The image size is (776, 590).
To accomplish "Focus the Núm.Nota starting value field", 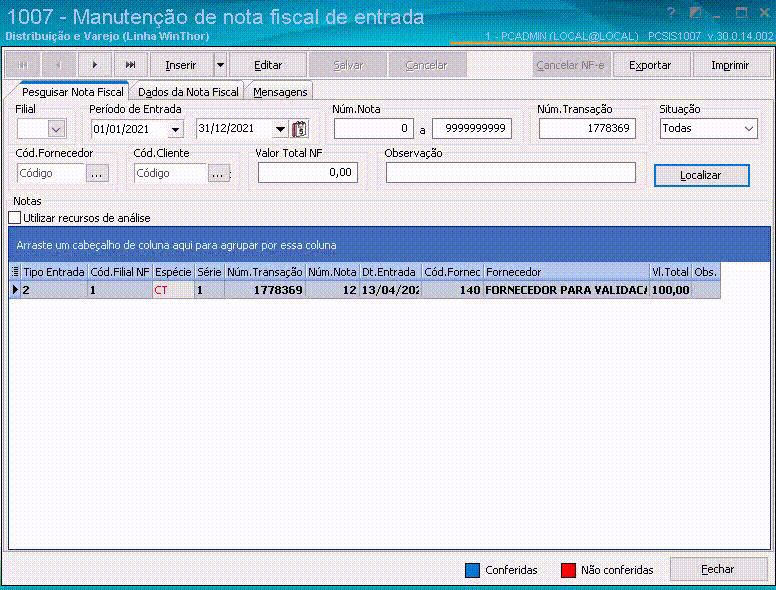I will click(x=373, y=129).
